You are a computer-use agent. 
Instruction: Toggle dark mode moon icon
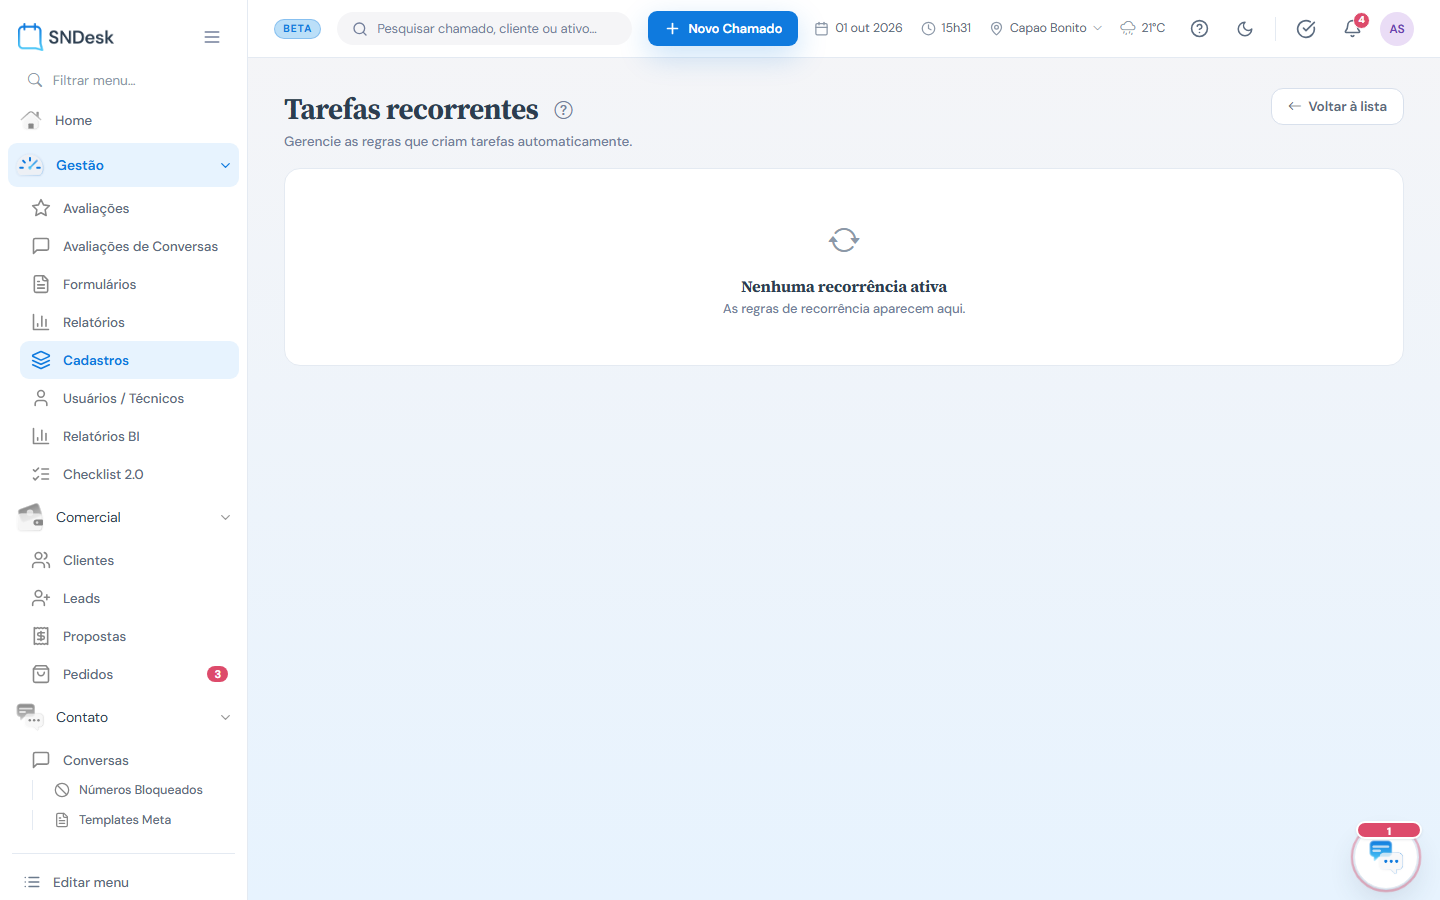[1245, 29]
